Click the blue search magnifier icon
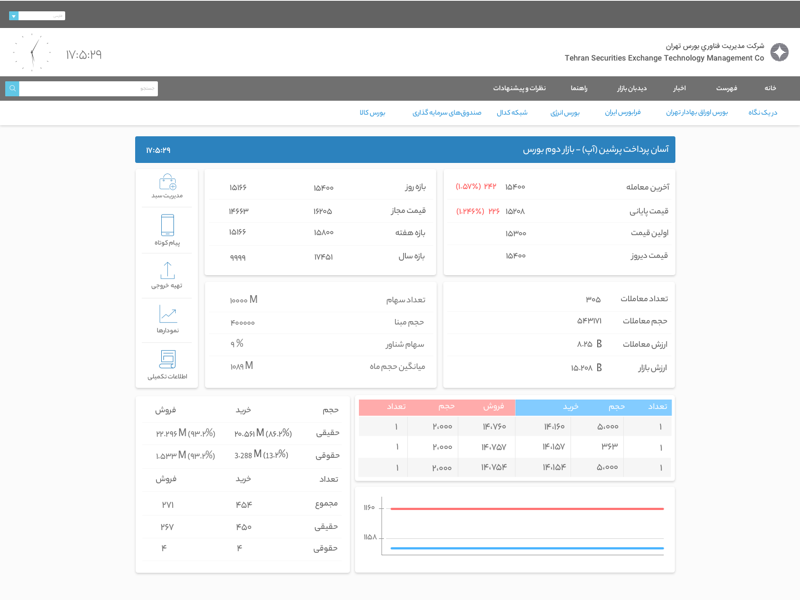 12,89
